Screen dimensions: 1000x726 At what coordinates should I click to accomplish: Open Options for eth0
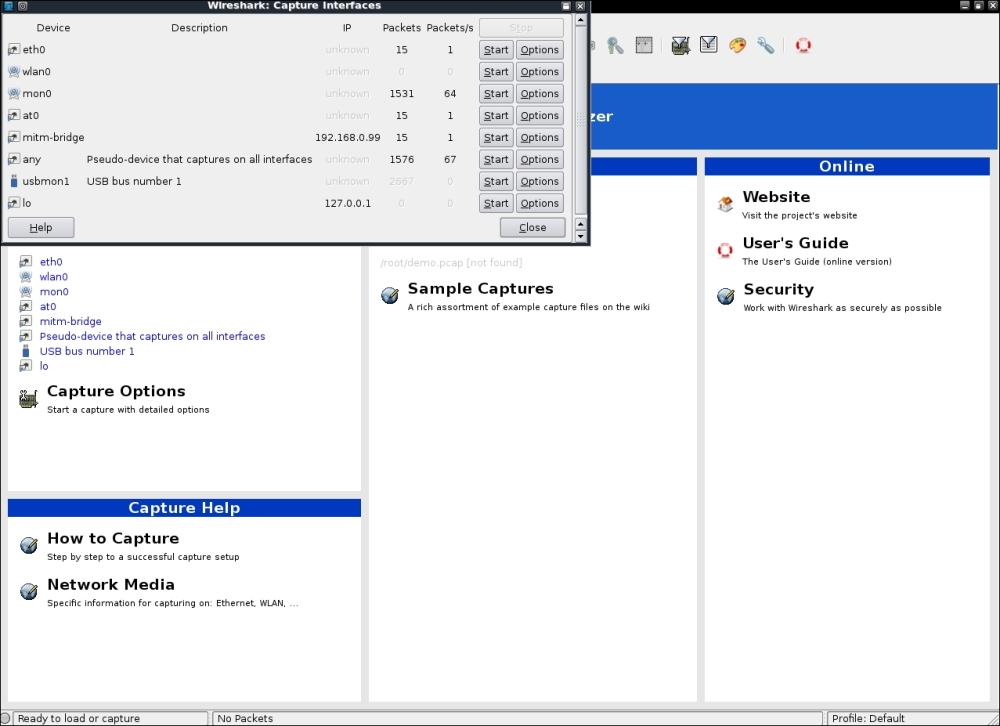tap(540, 50)
